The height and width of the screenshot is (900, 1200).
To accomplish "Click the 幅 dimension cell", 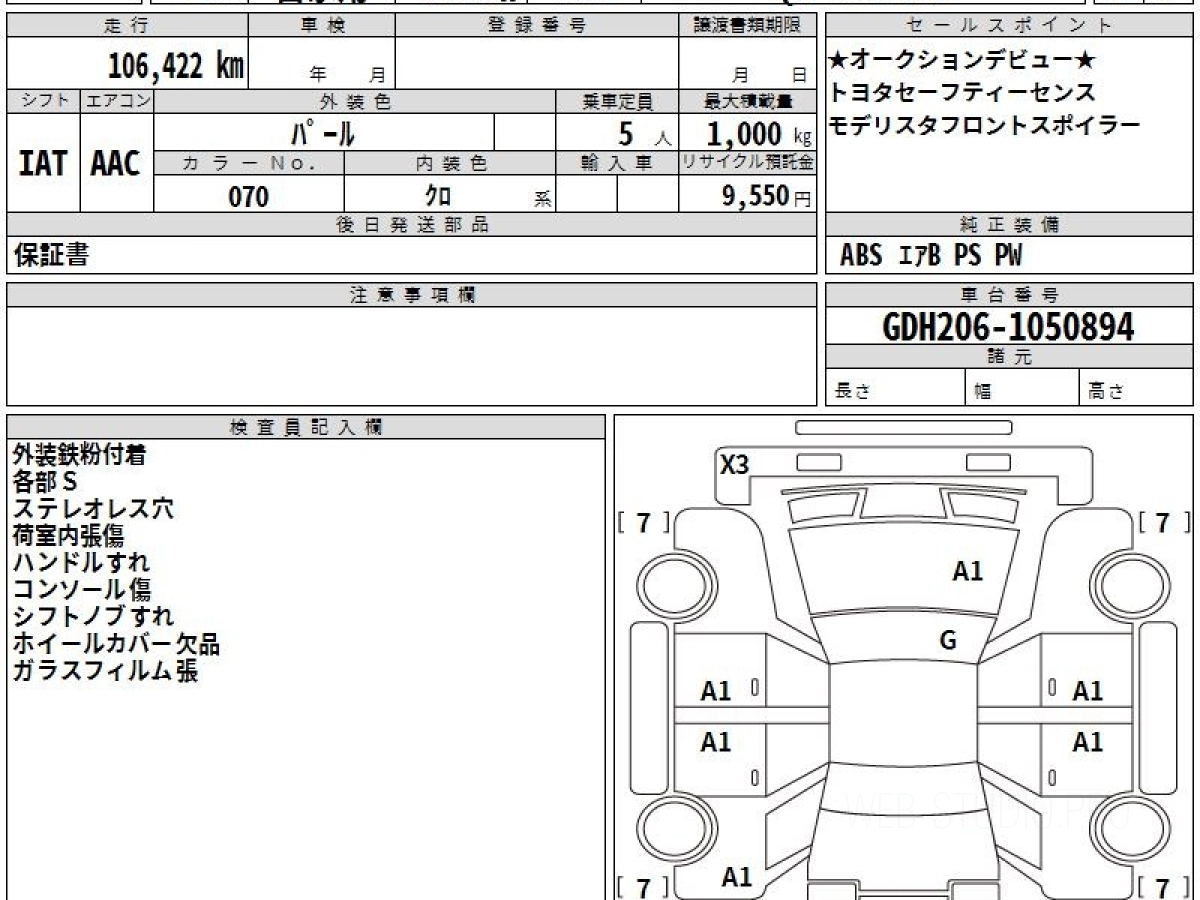I will [1022, 388].
